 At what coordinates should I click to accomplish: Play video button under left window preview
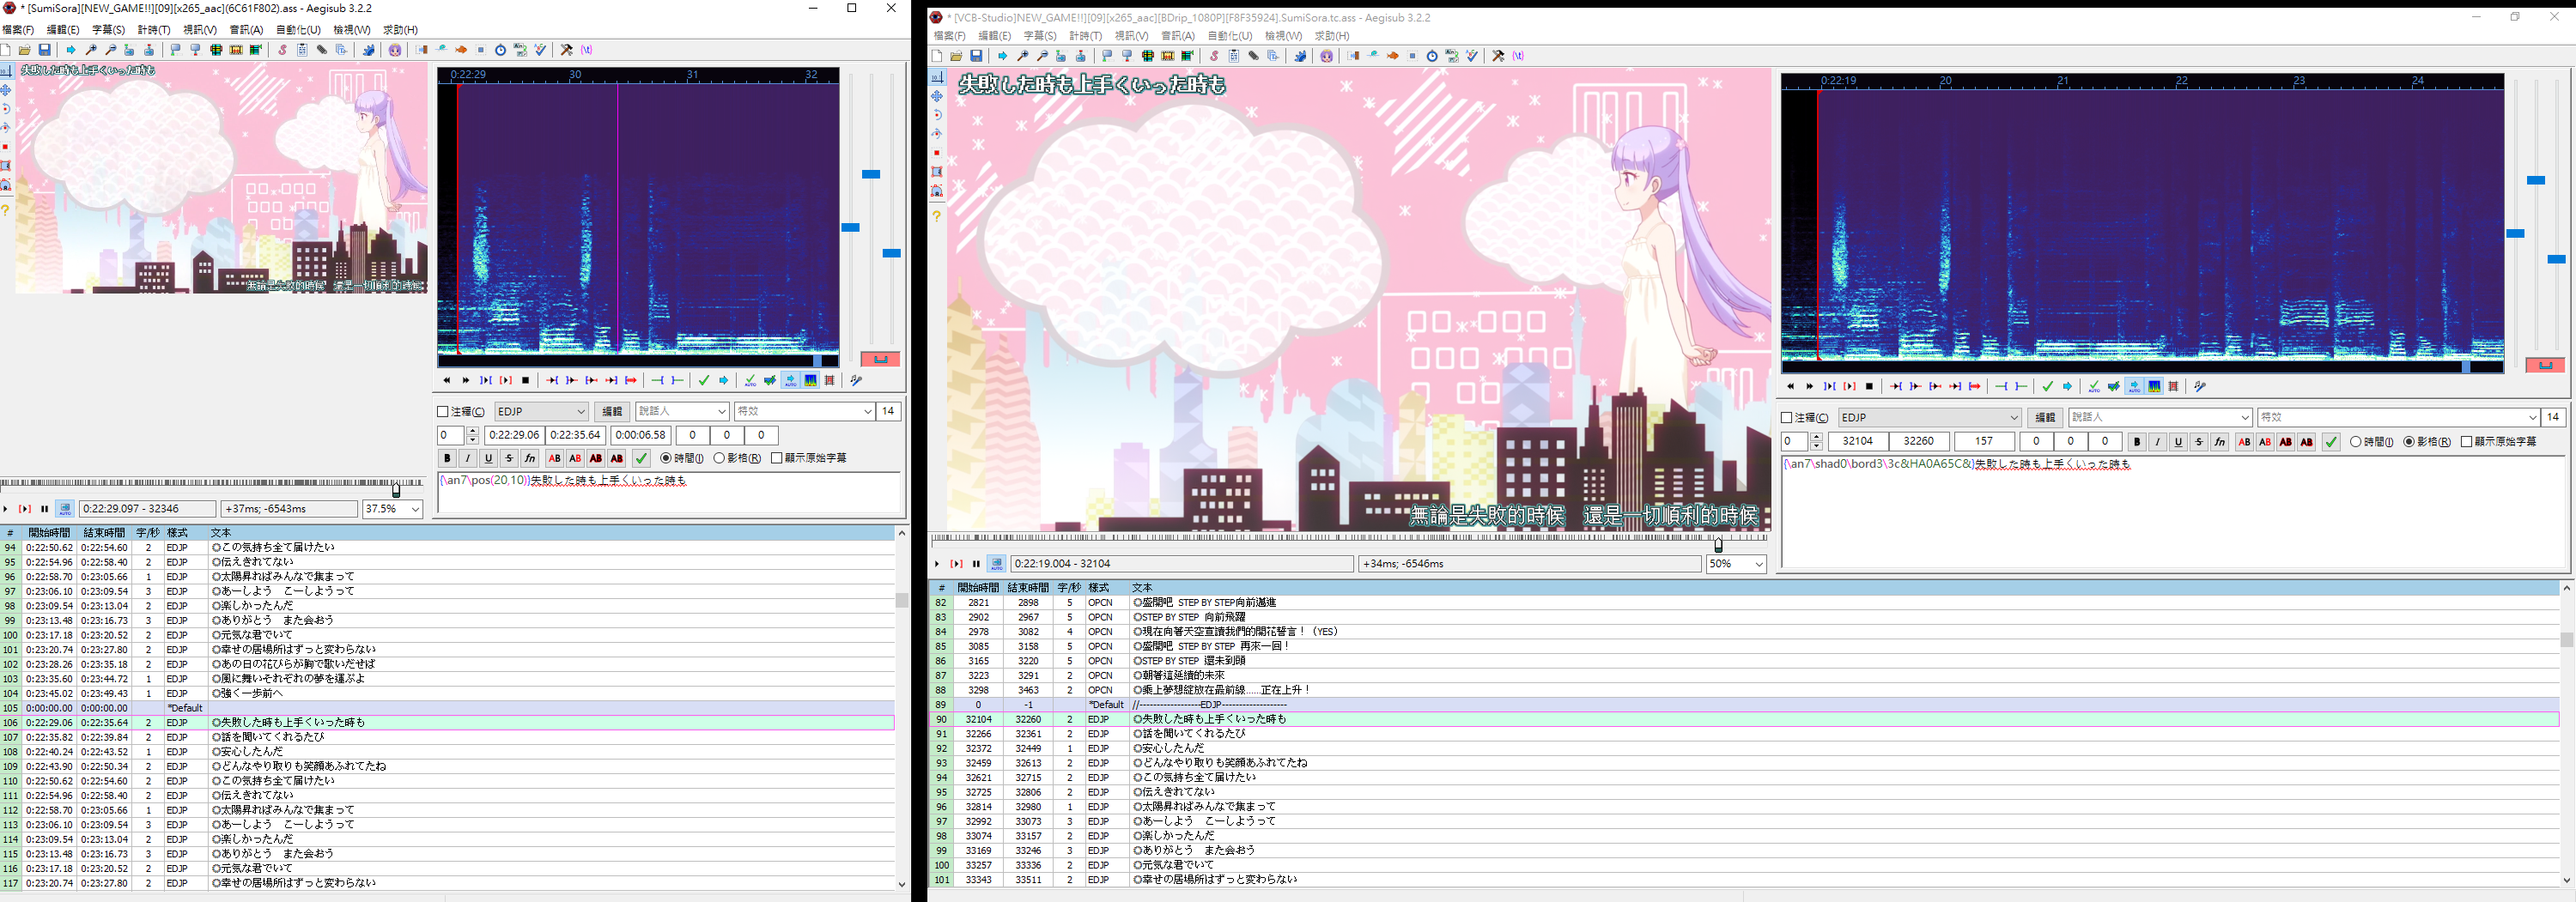point(6,509)
